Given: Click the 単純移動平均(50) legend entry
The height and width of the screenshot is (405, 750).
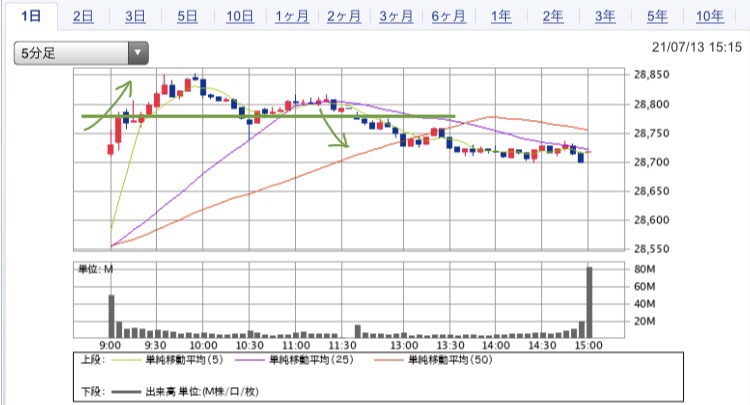Looking at the screenshot, I should (x=450, y=360).
